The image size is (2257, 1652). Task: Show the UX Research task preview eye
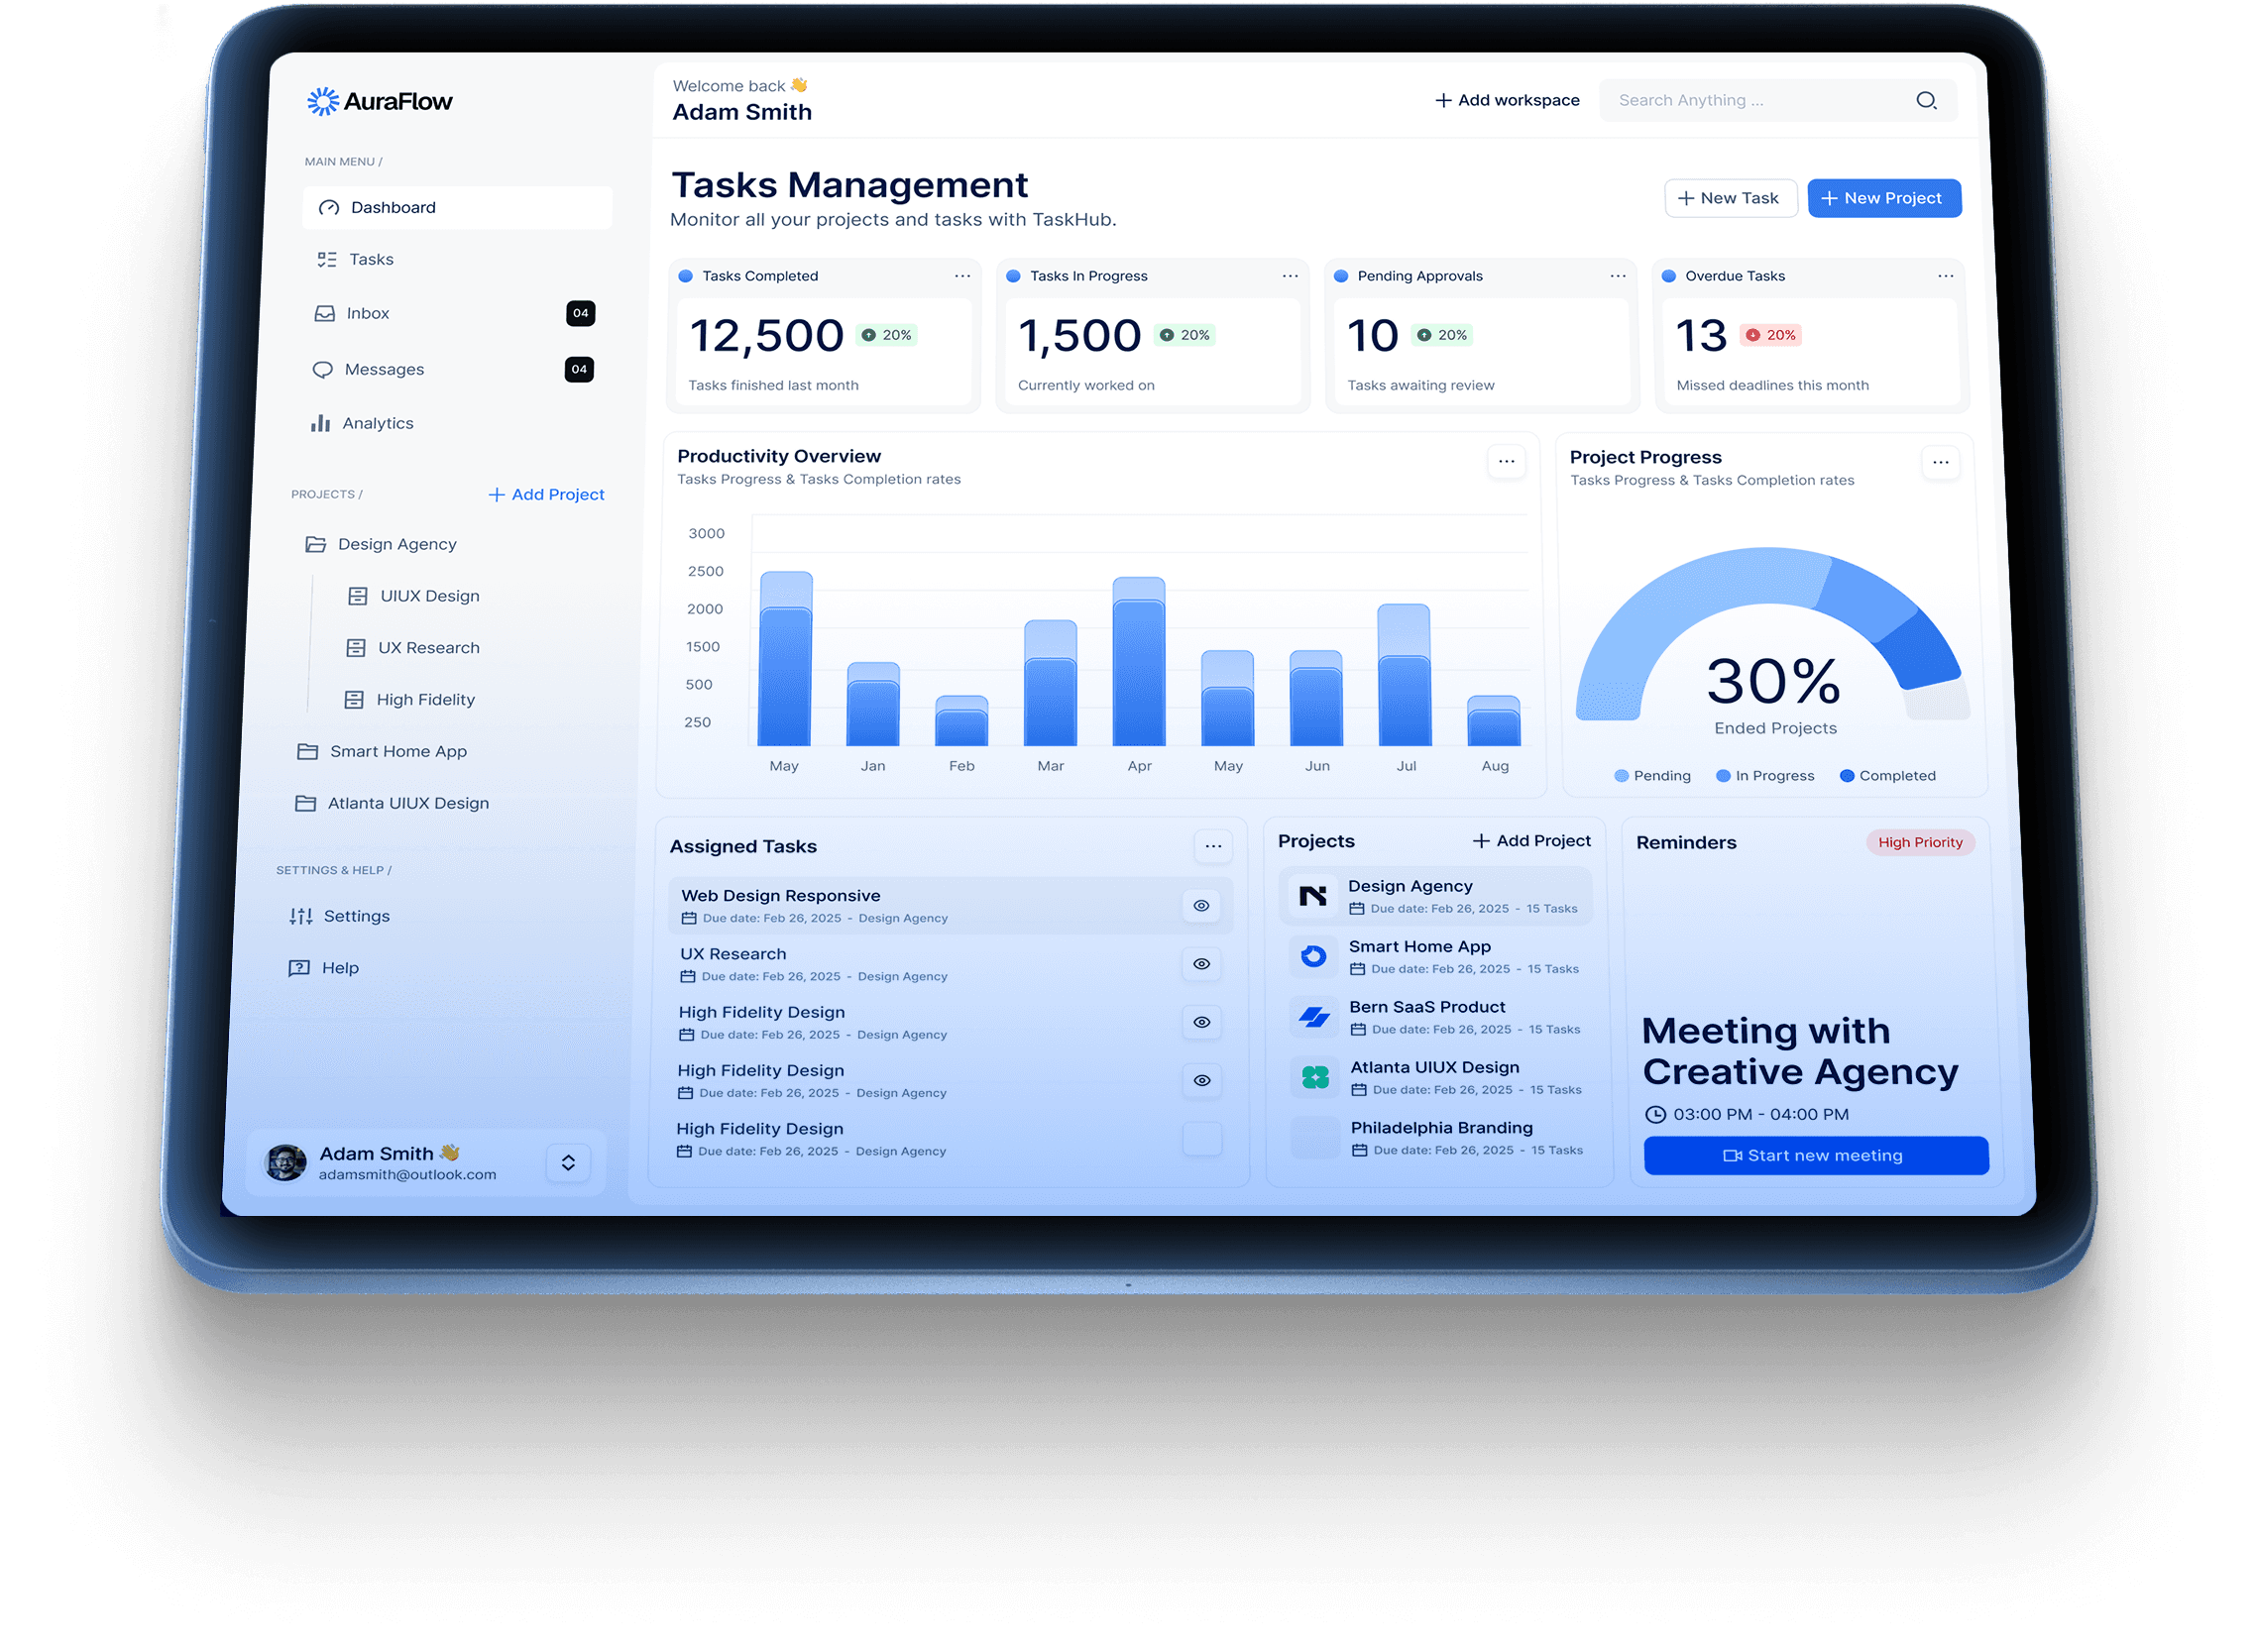pyautogui.click(x=1201, y=964)
